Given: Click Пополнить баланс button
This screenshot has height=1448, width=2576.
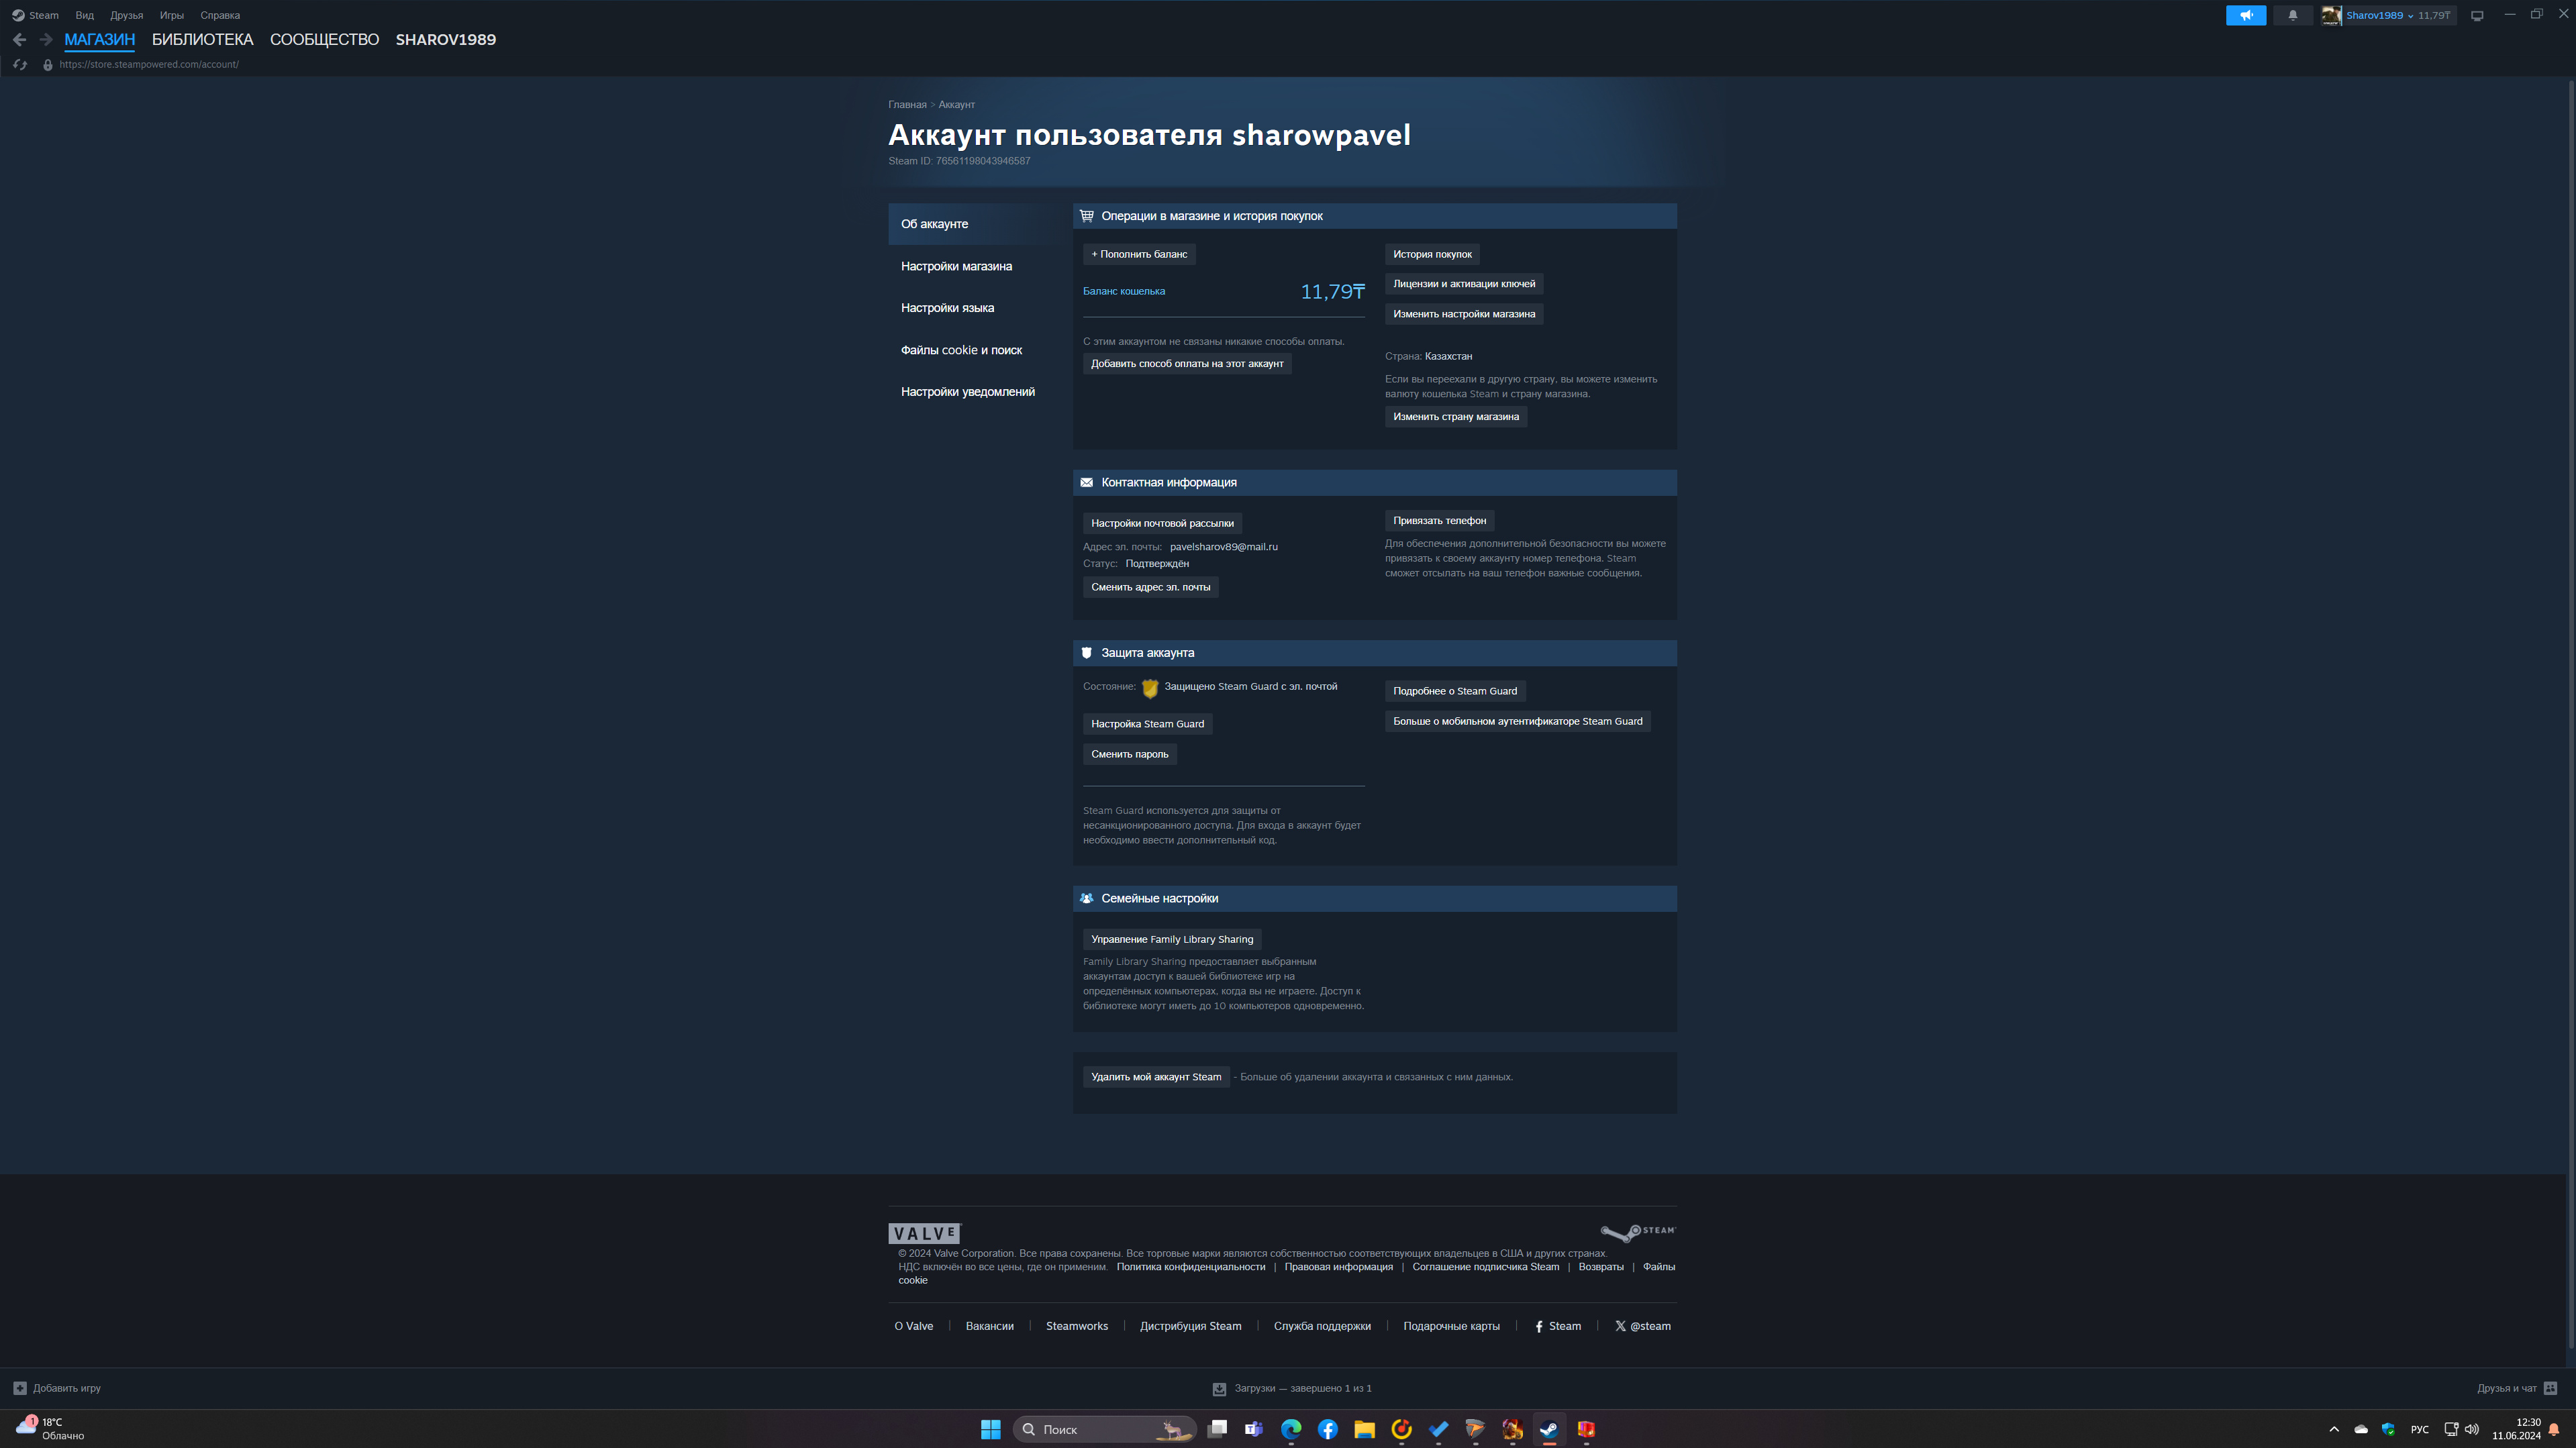Looking at the screenshot, I should (1139, 255).
